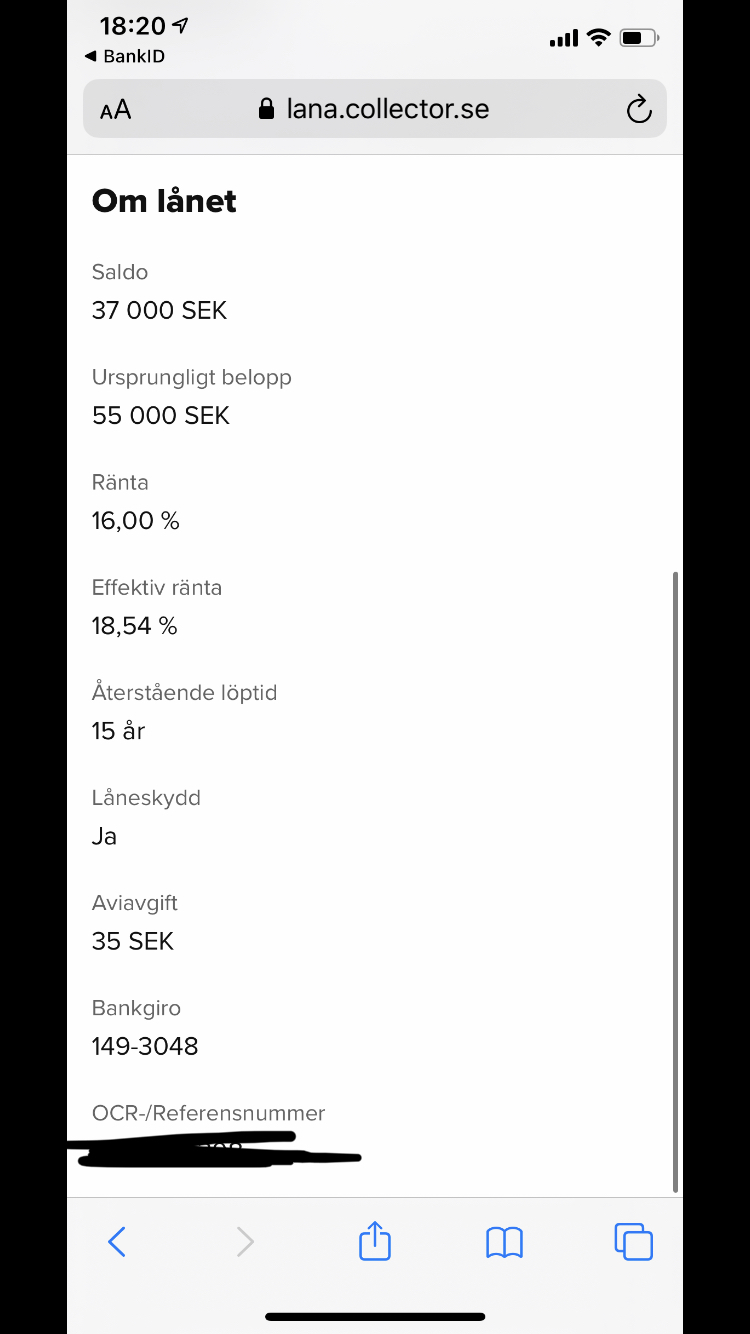Show all open tabs icon
Viewport: 750px width, 1334px height.
tap(633, 1241)
